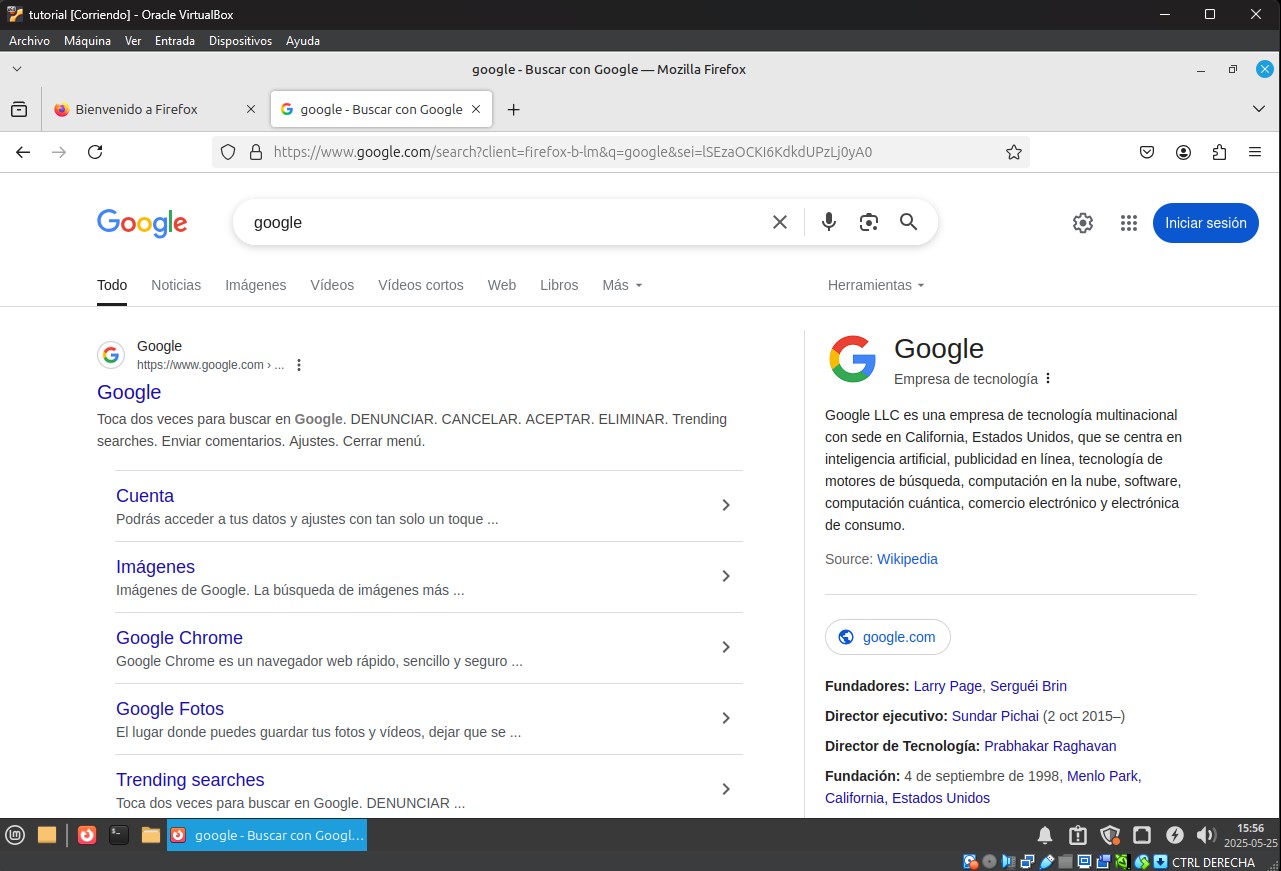Expand the Herramientas dropdown
1281x871 pixels.
pos(876,285)
